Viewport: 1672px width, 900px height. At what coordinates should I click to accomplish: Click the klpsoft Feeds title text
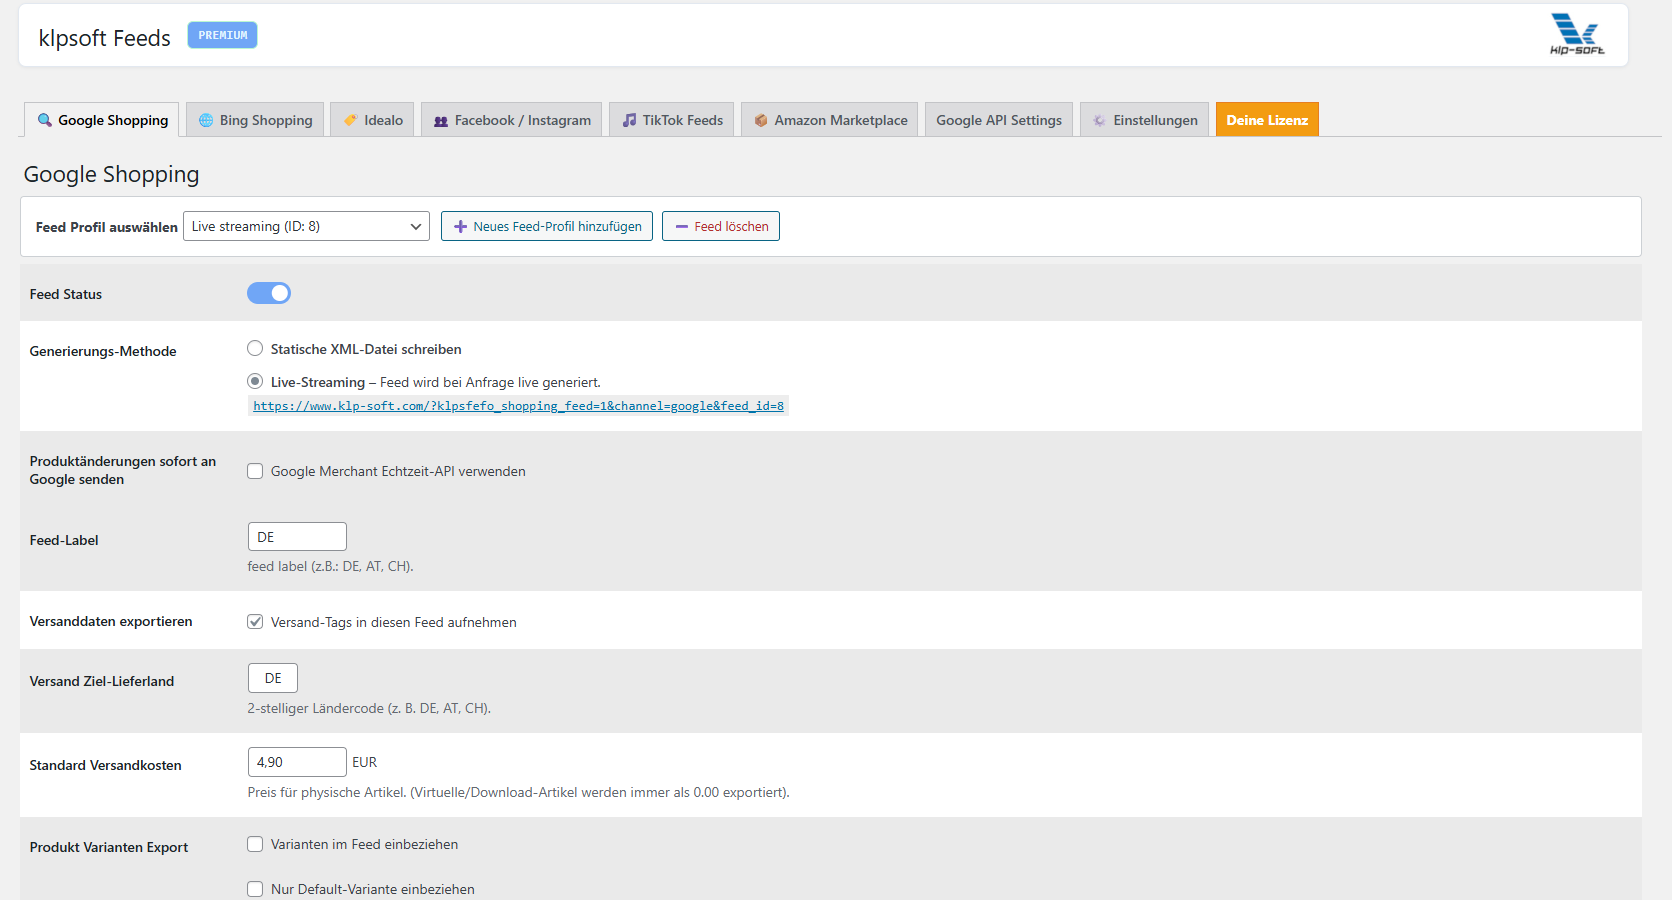pyautogui.click(x=105, y=38)
